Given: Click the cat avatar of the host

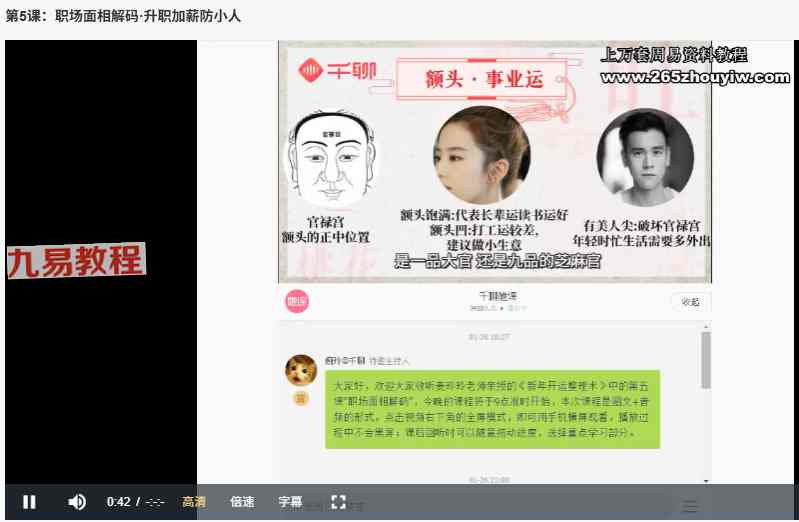Looking at the screenshot, I should pos(301,370).
